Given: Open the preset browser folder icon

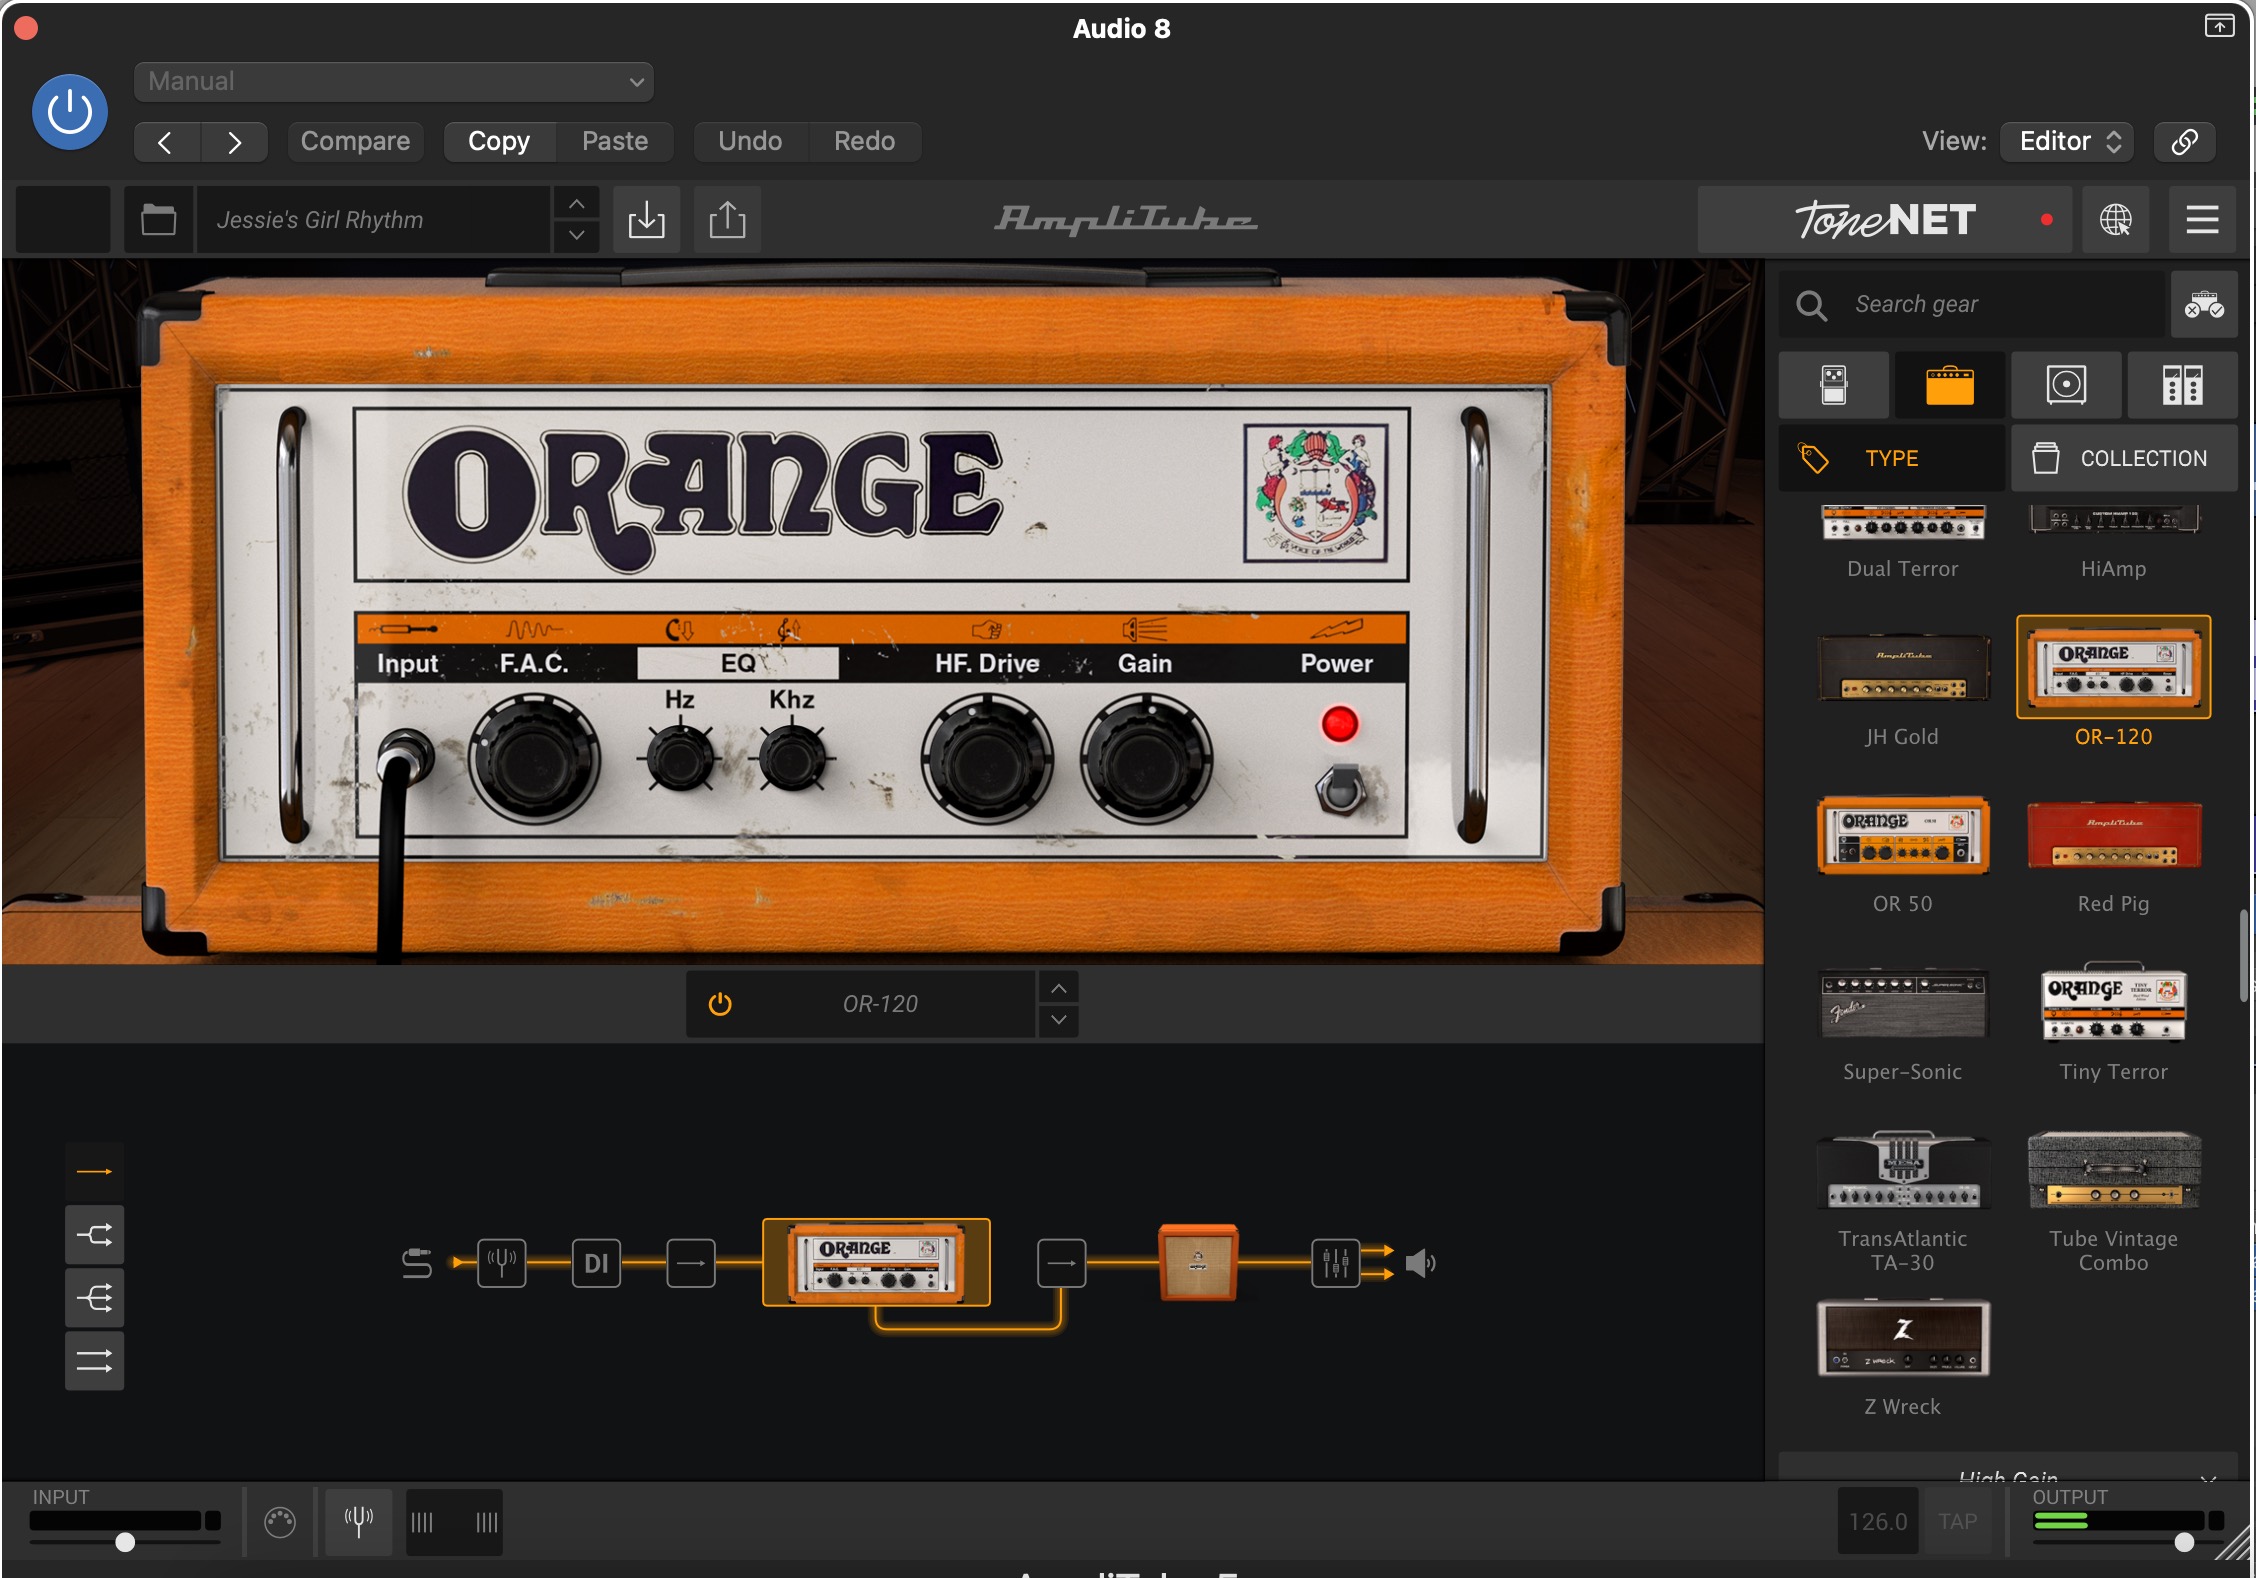Looking at the screenshot, I should pos(158,219).
